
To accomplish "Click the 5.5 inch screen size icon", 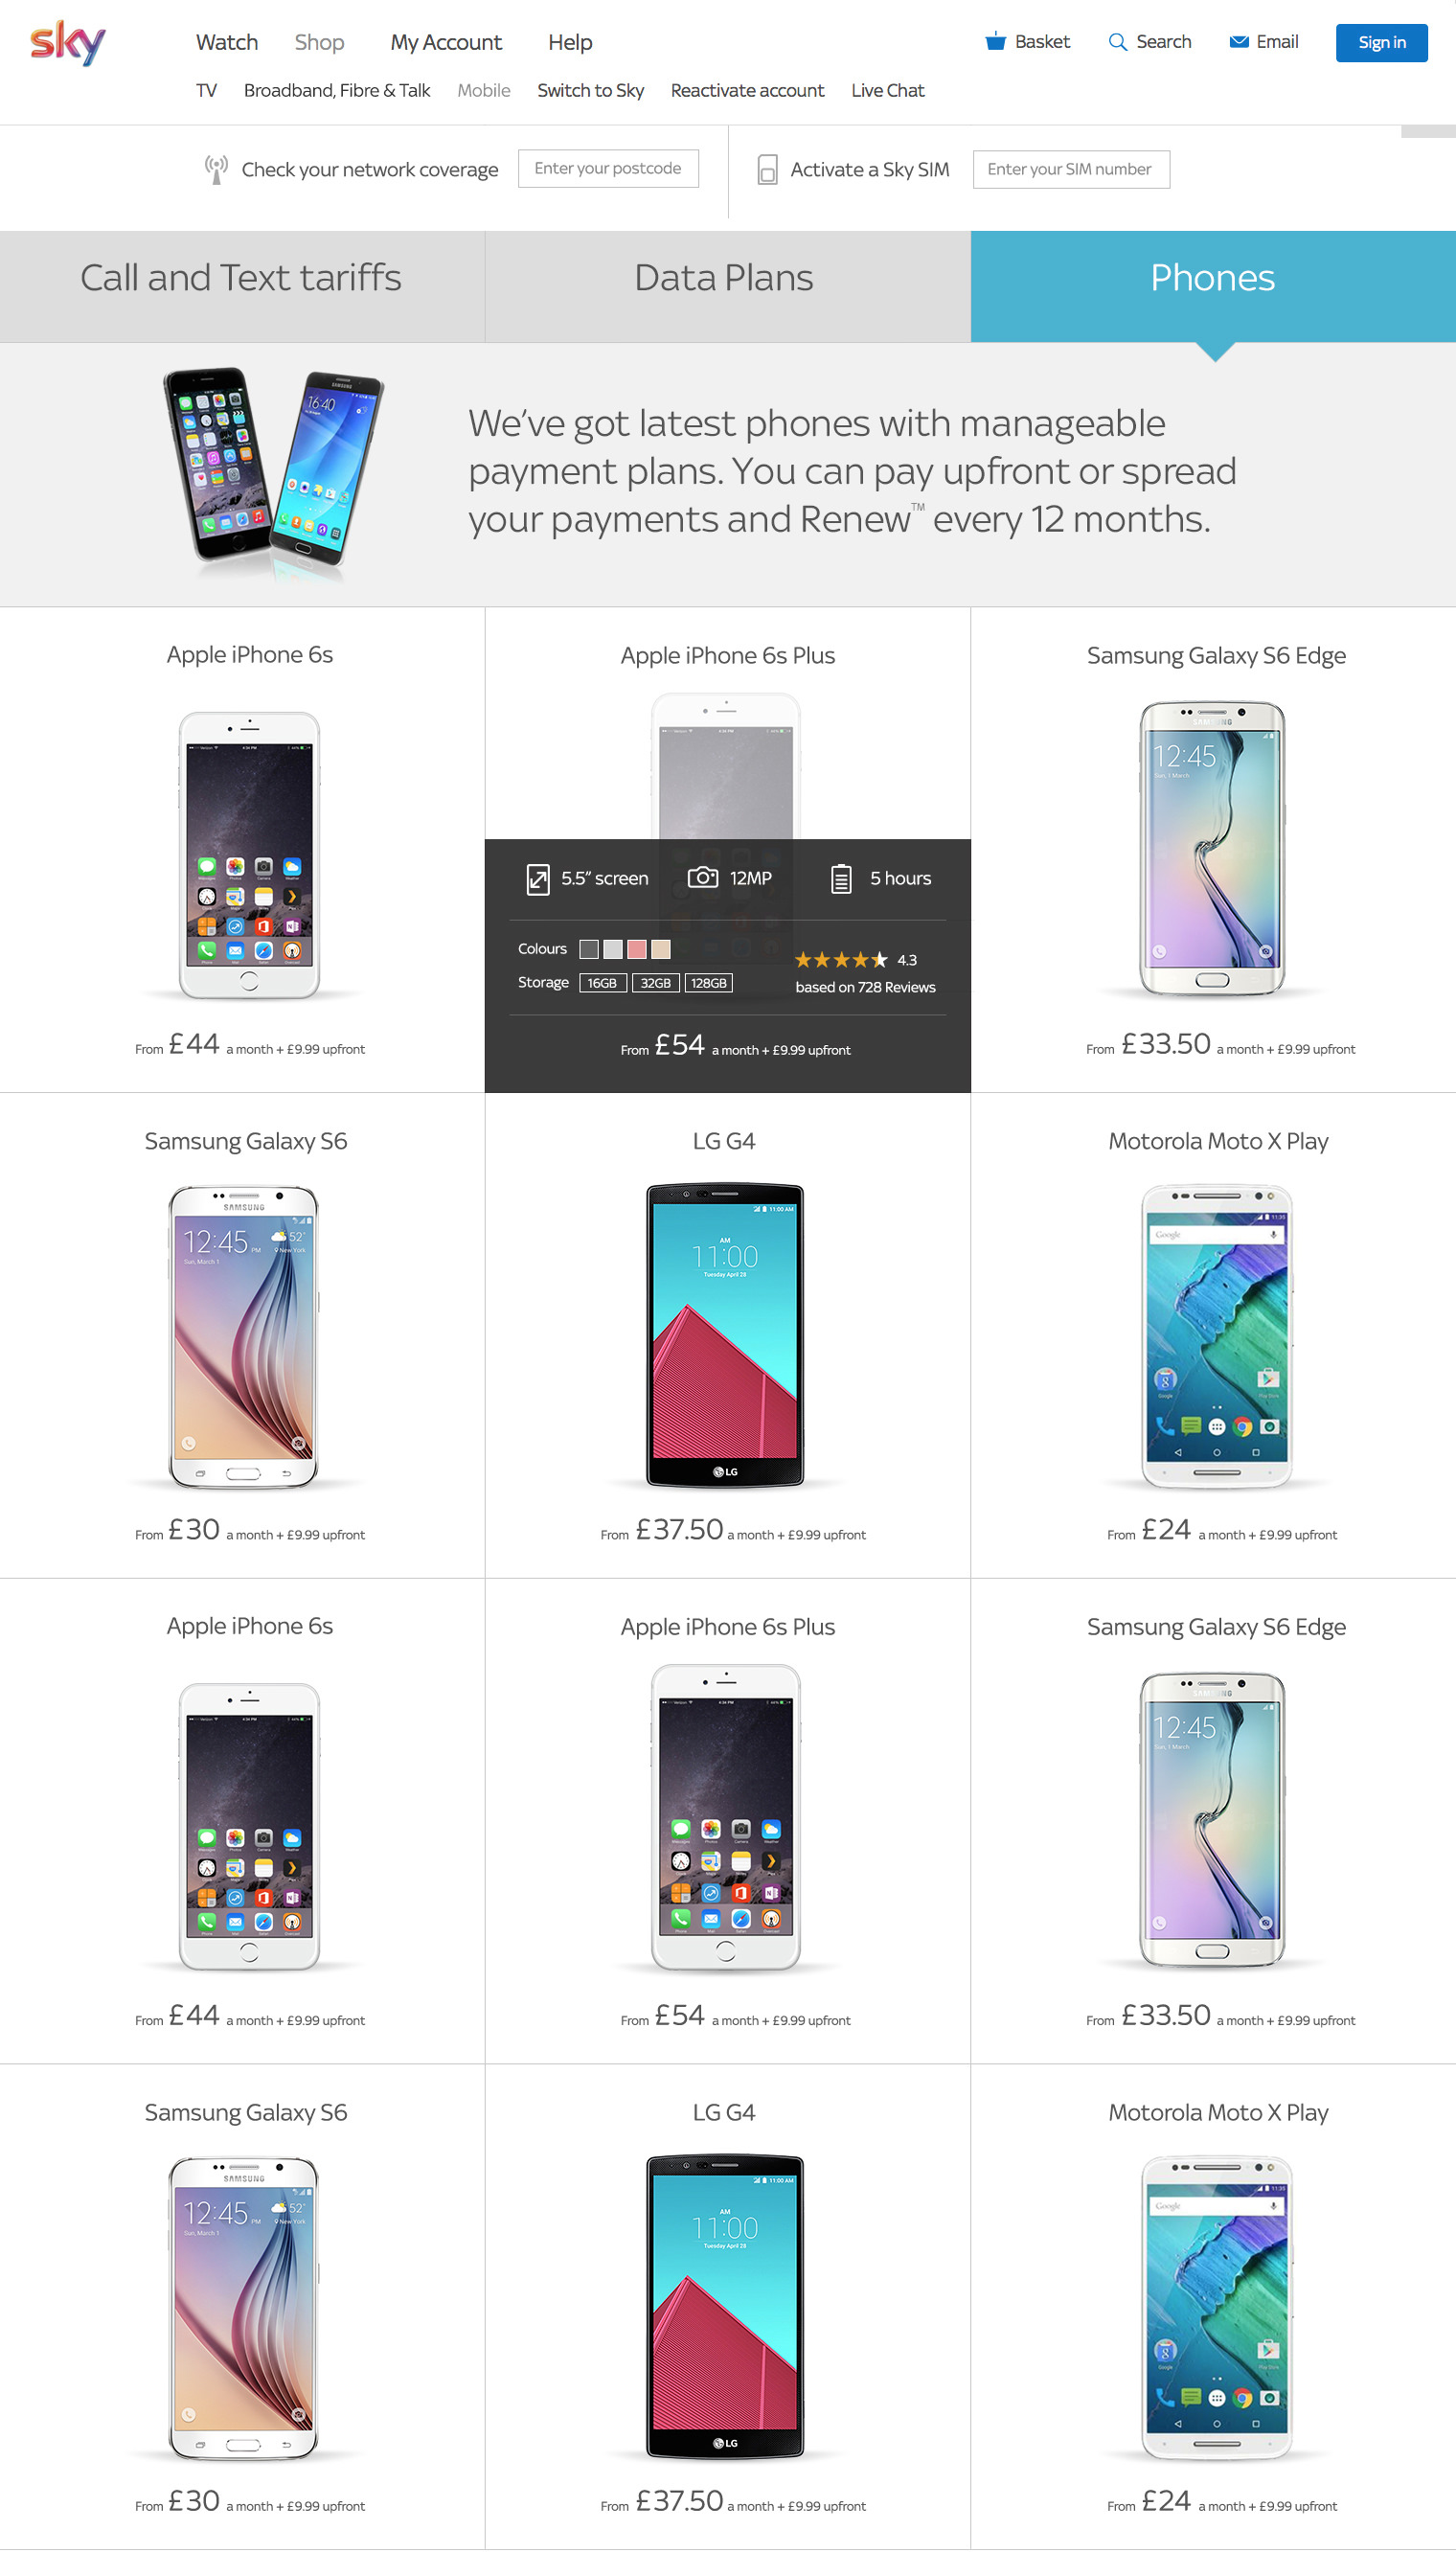I will coord(538,879).
